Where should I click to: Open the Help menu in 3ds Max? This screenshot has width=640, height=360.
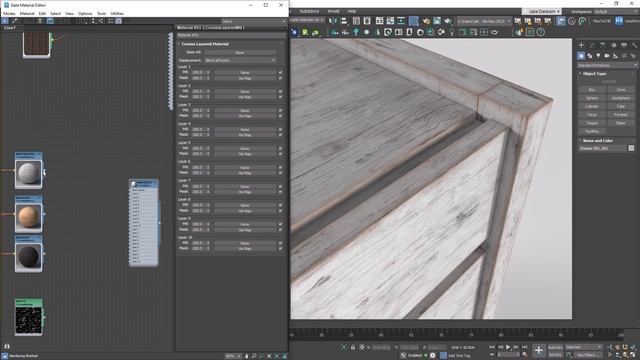(351, 11)
